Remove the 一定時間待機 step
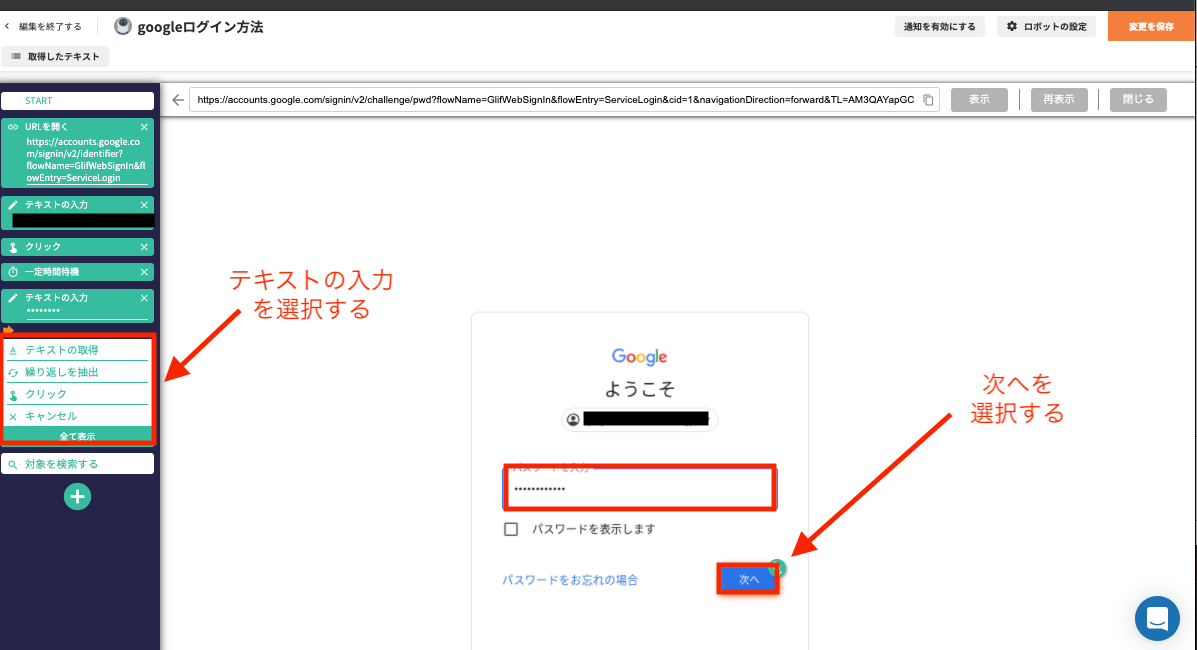The image size is (1197, 650). point(144,272)
